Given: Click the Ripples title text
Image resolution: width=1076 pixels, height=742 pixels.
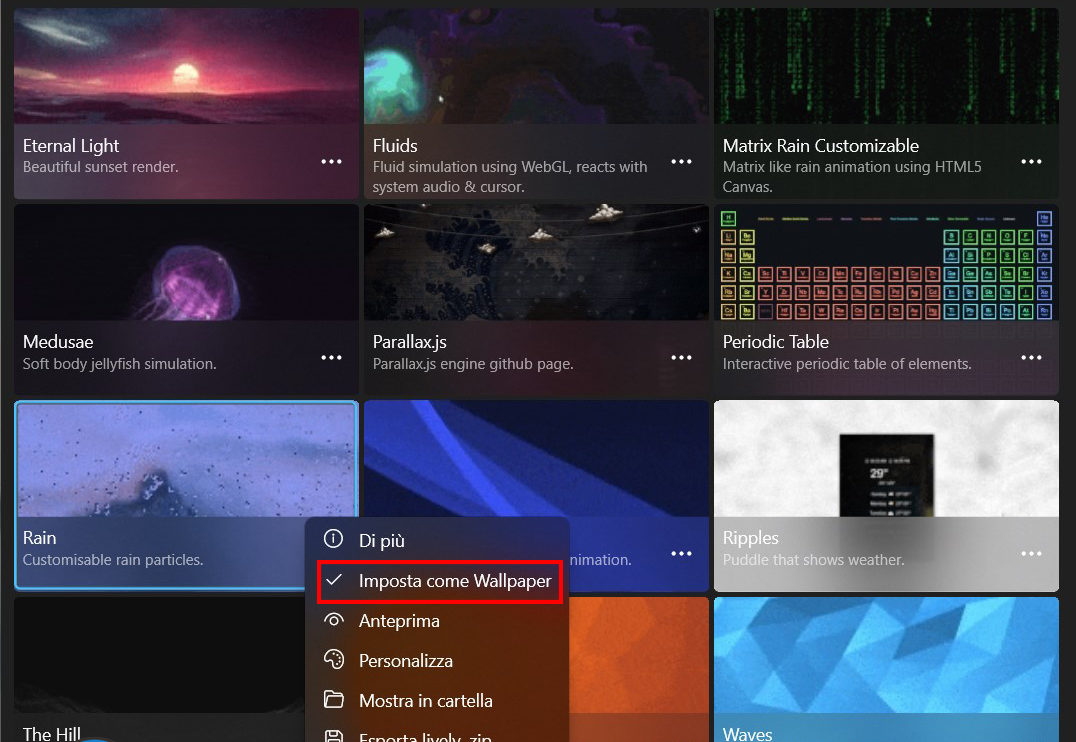Looking at the screenshot, I should (751, 537).
